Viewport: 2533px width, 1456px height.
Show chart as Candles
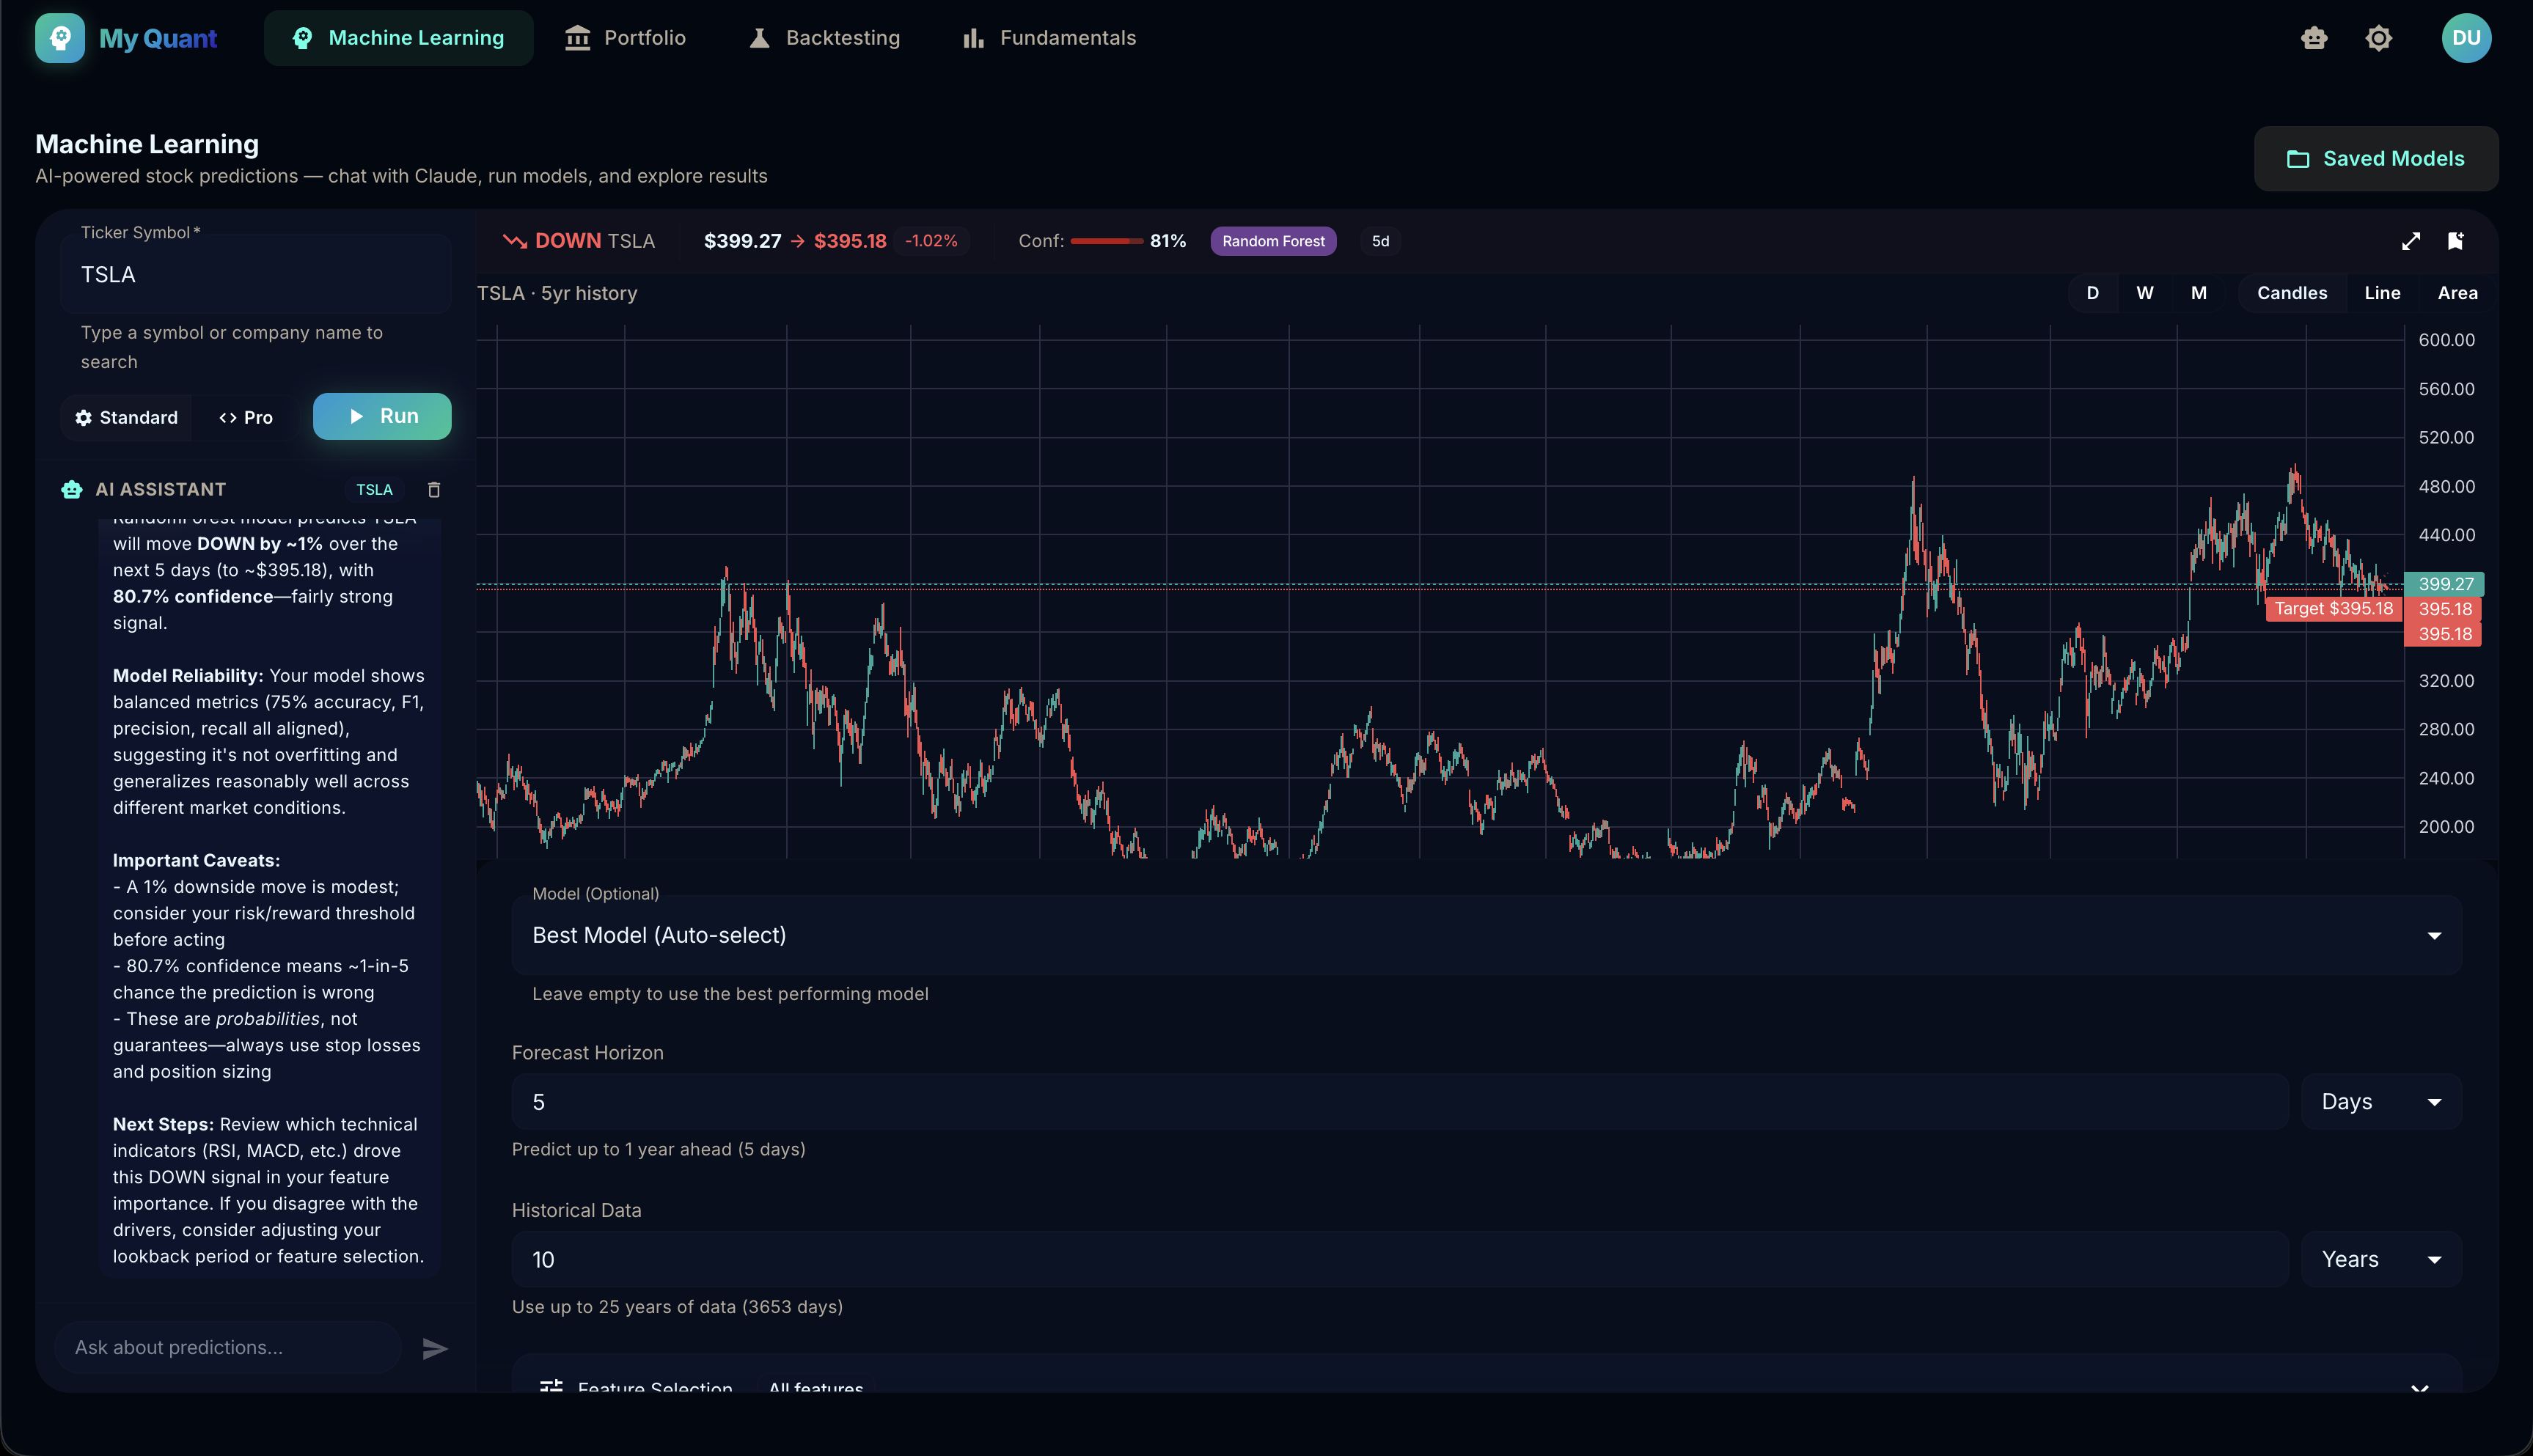[2292, 293]
